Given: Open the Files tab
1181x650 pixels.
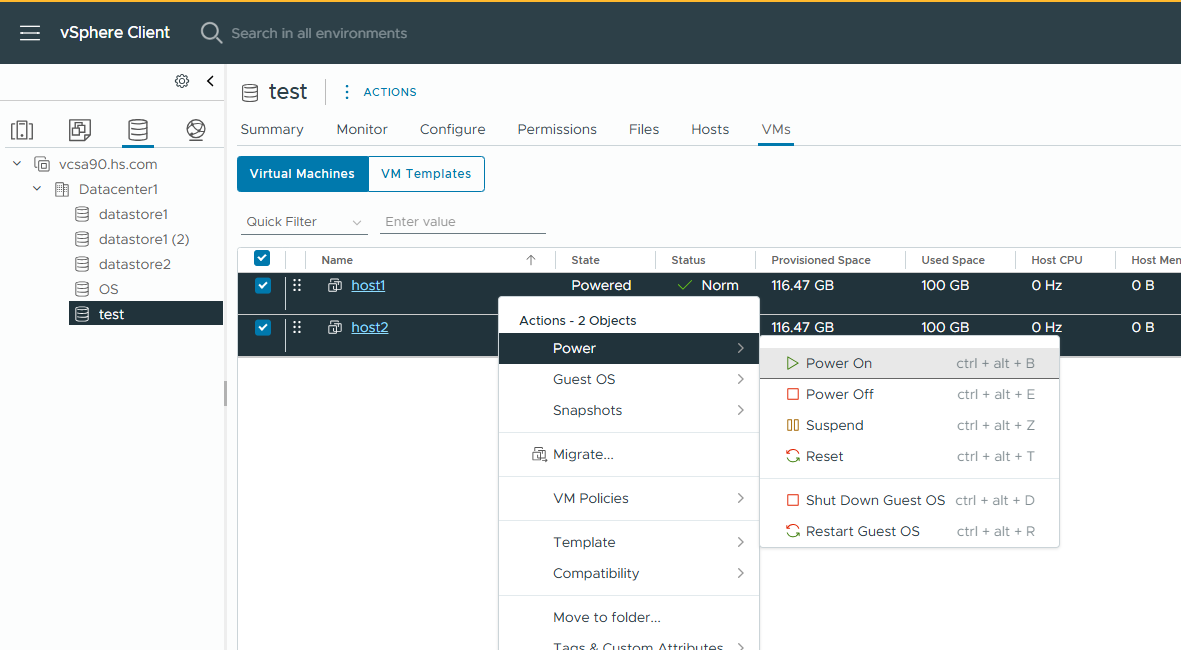Looking at the screenshot, I should click(x=644, y=130).
